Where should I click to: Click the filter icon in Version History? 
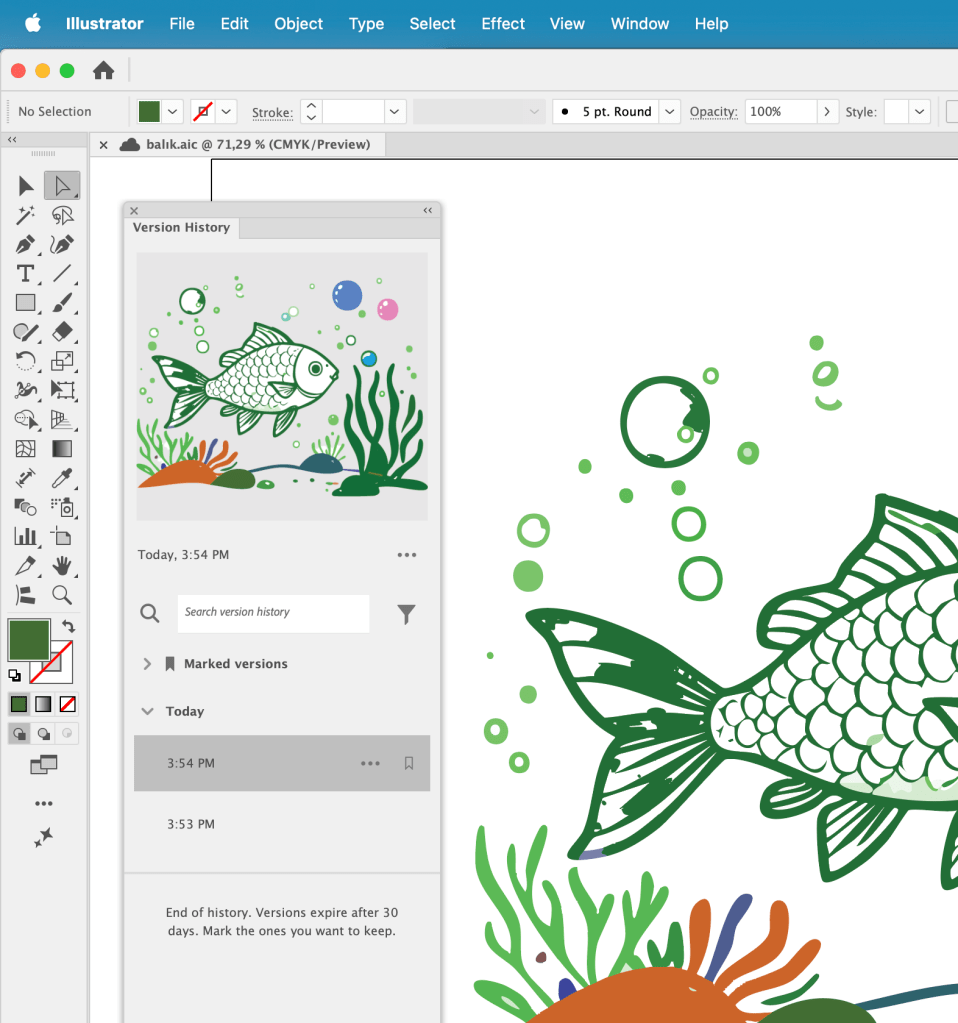406,614
